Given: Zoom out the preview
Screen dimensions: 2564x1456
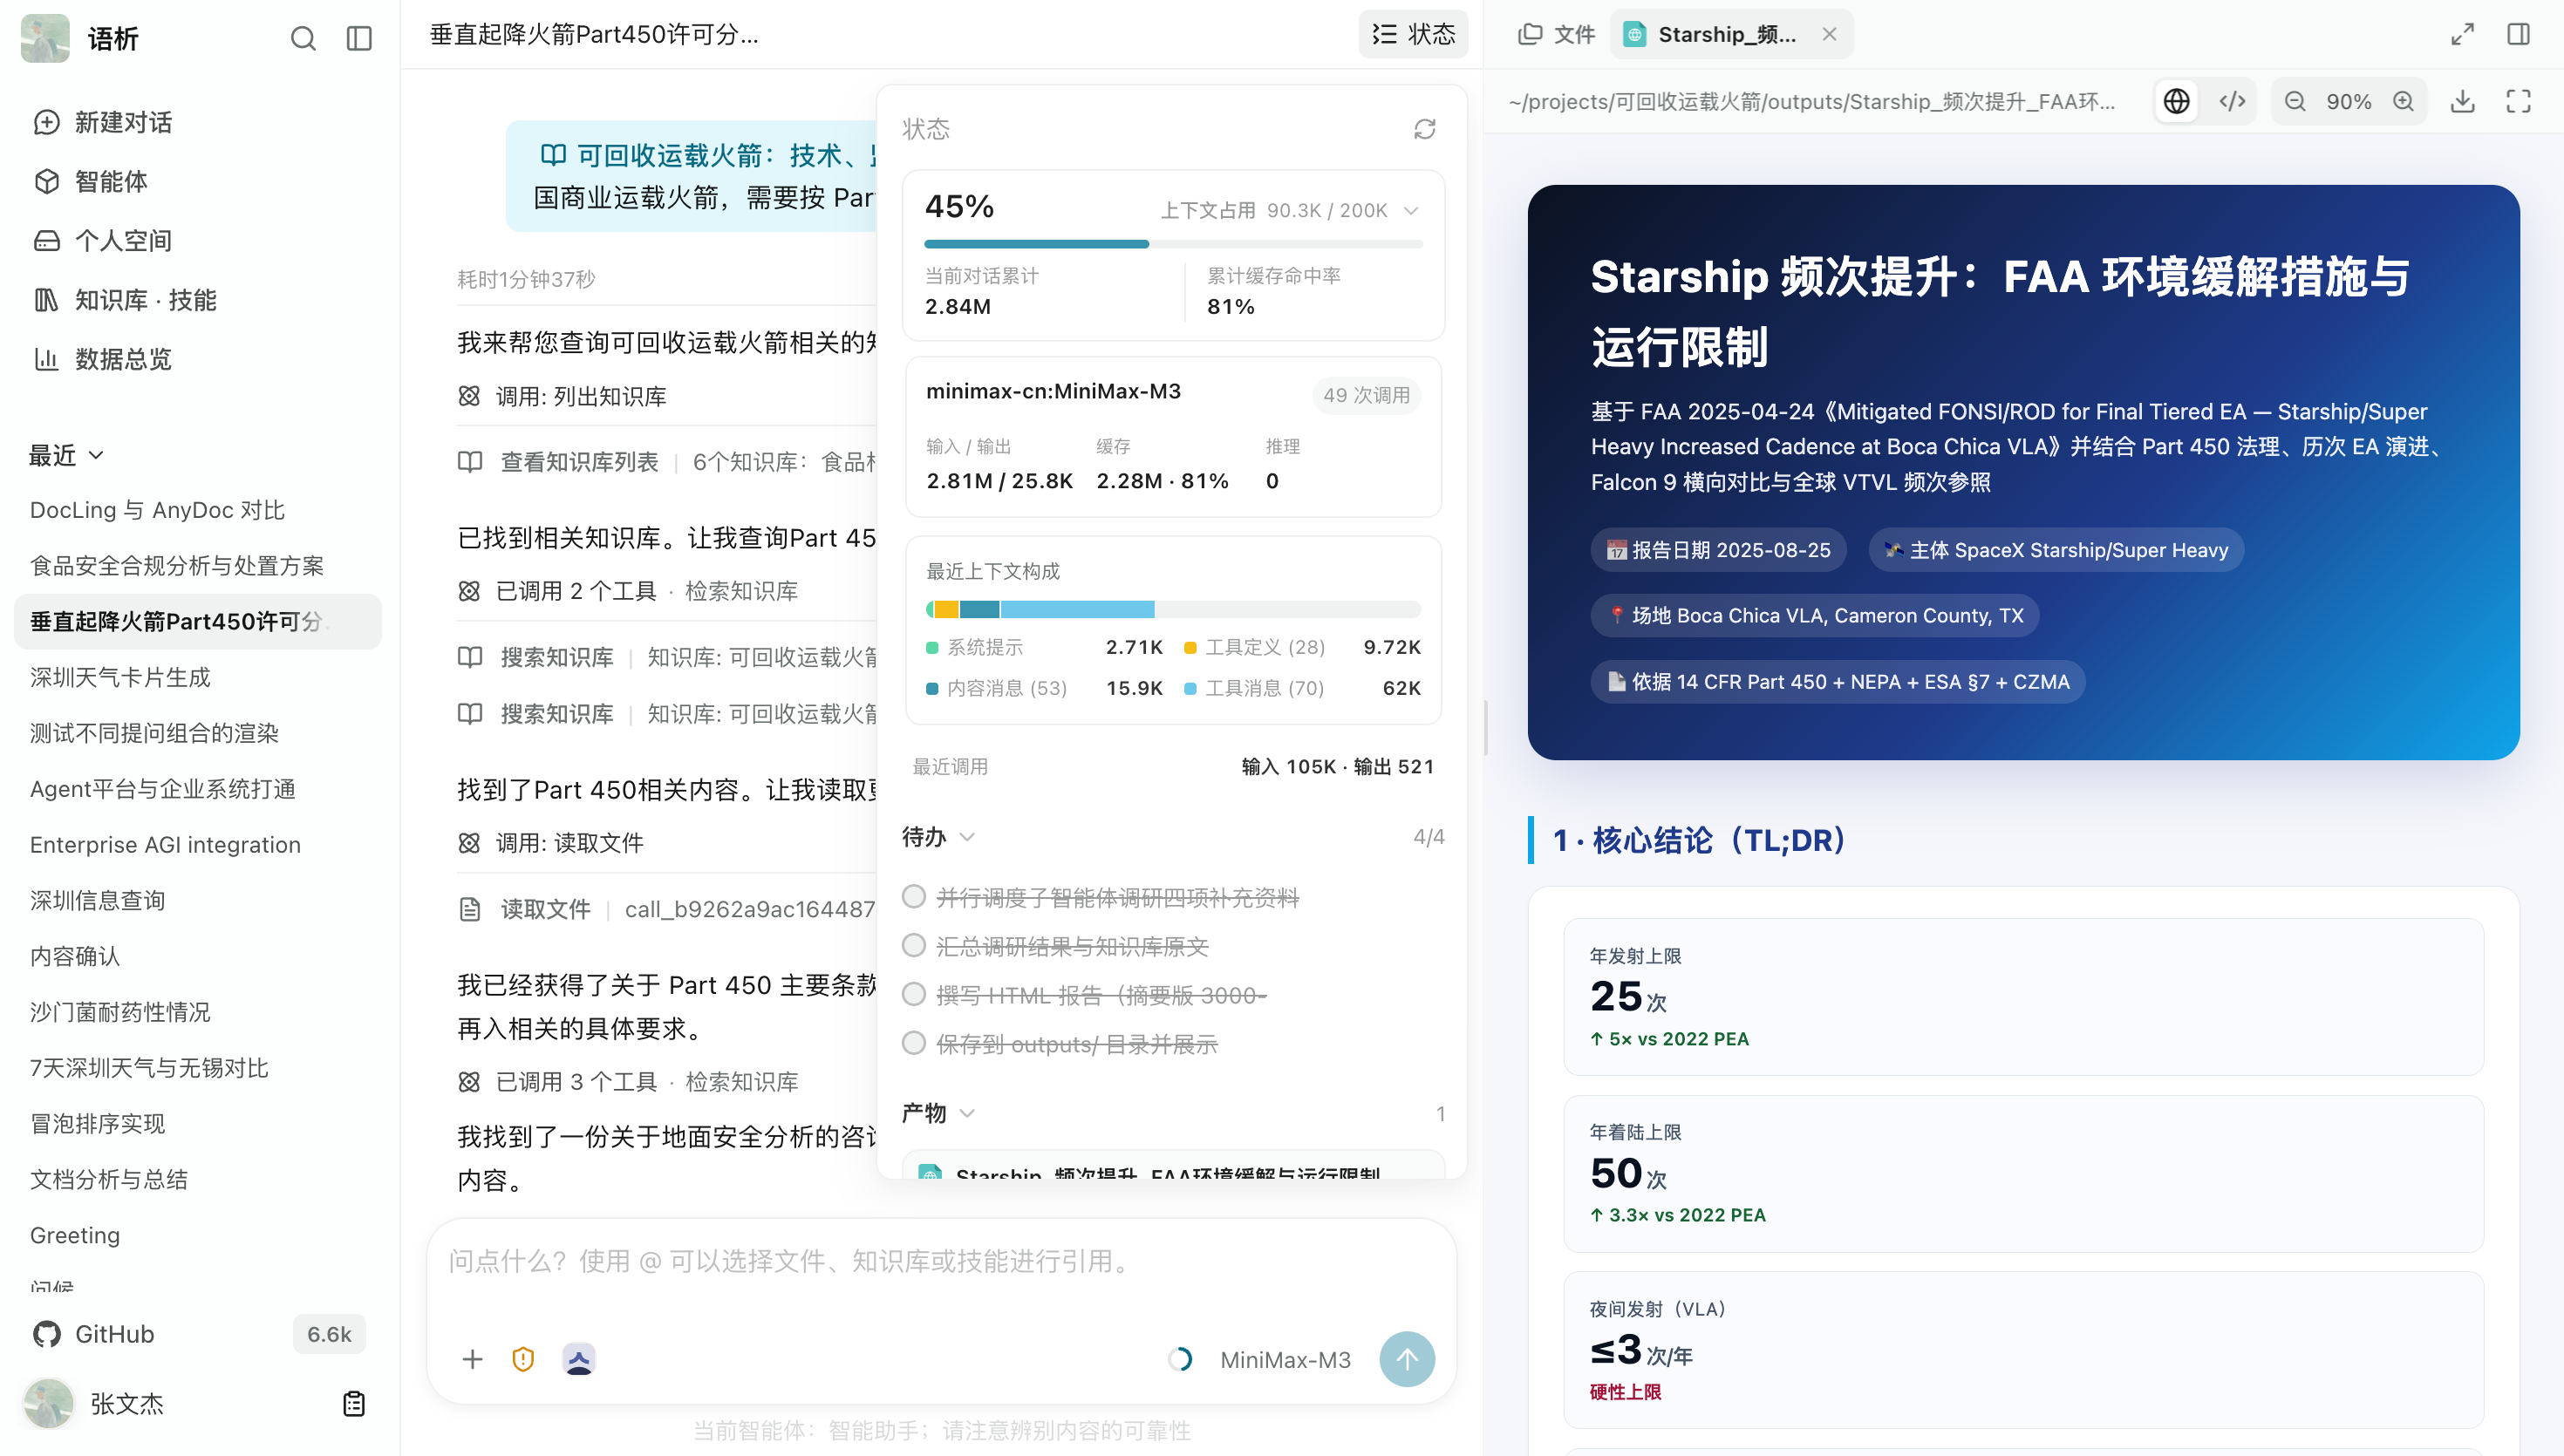Looking at the screenshot, I should [x=2295, y=101].
